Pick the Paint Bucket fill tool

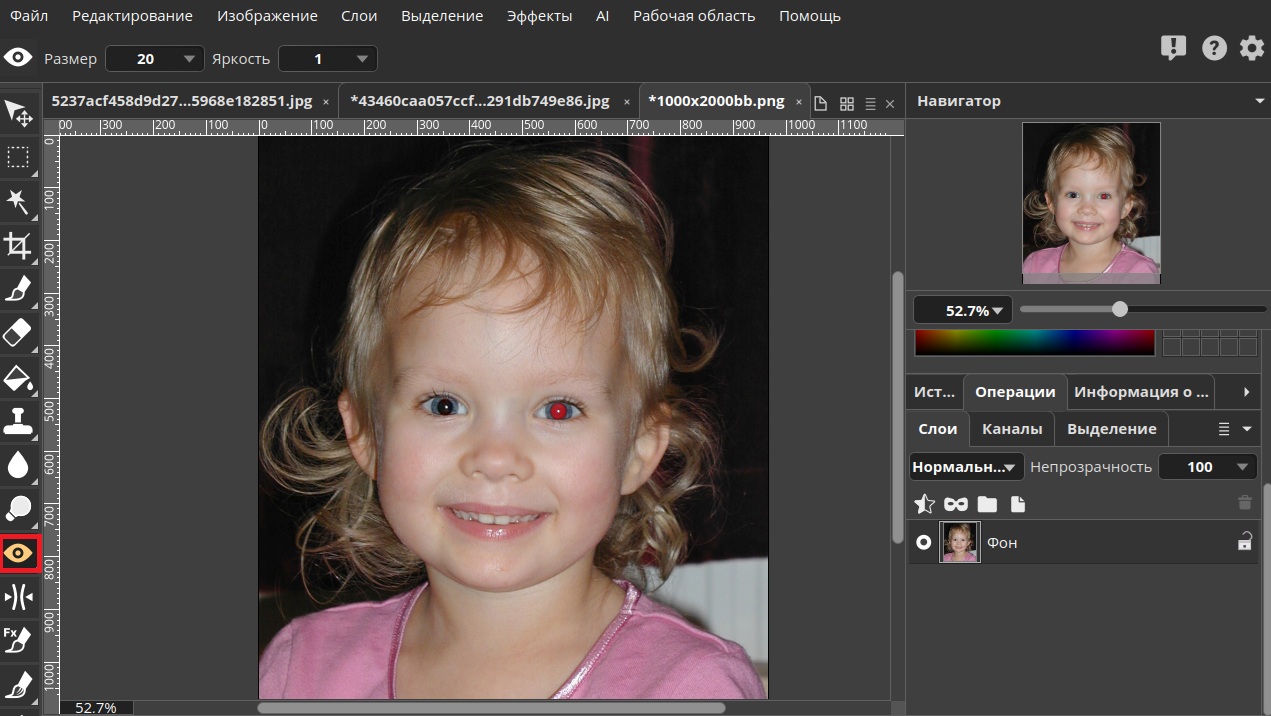18,378
